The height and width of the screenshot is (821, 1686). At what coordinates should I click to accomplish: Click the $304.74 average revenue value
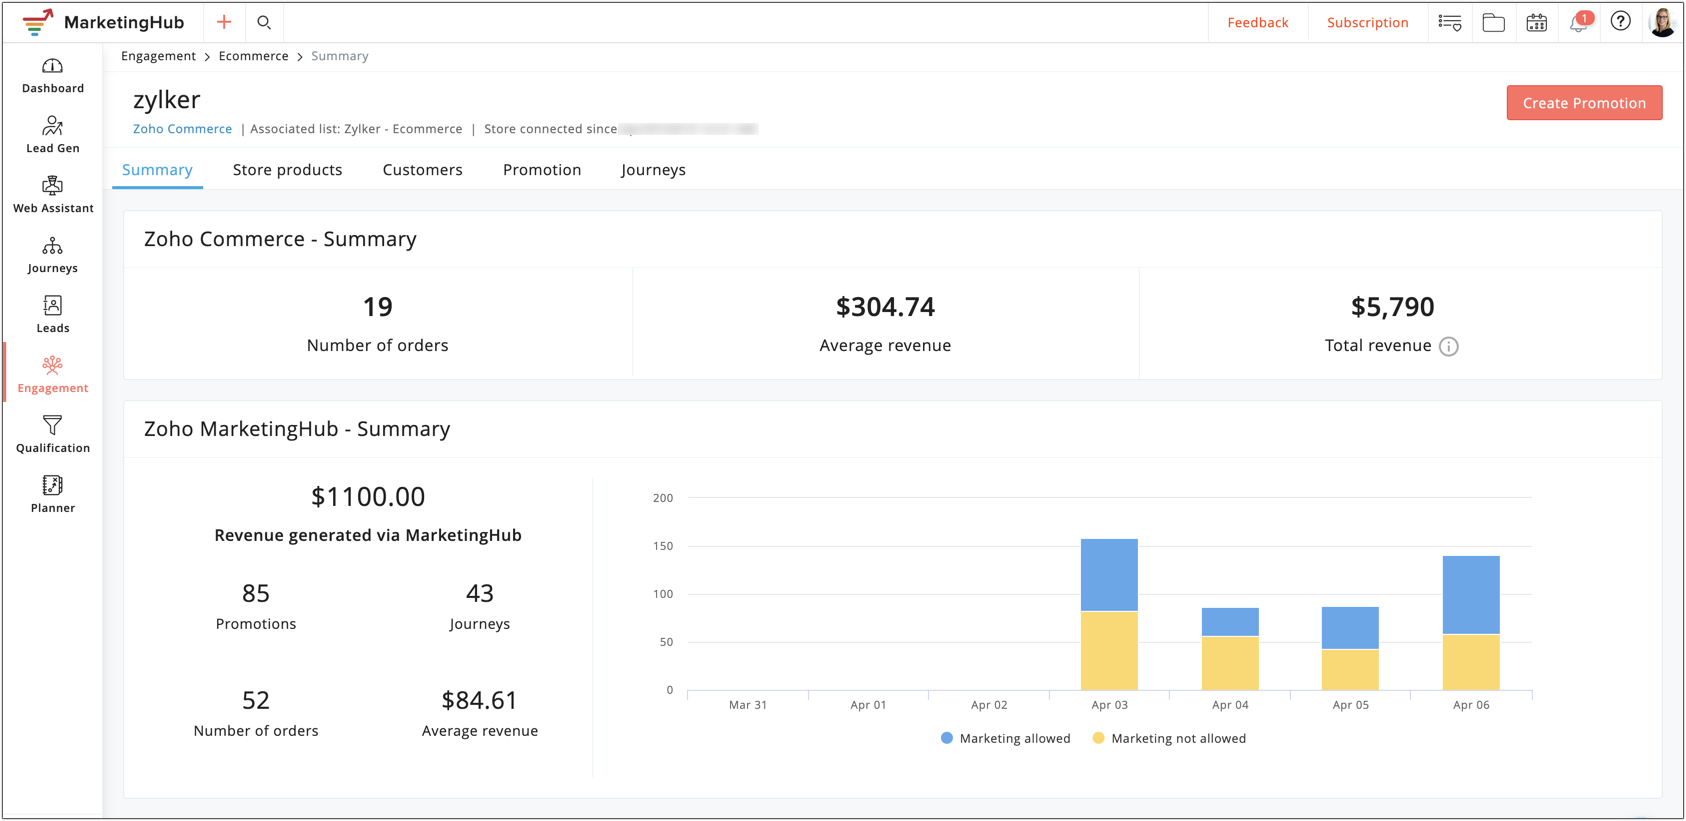[885, 307]
